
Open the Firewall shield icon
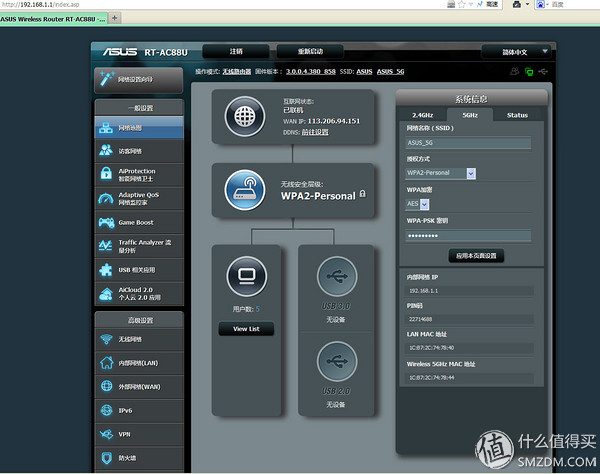(107, 458)
